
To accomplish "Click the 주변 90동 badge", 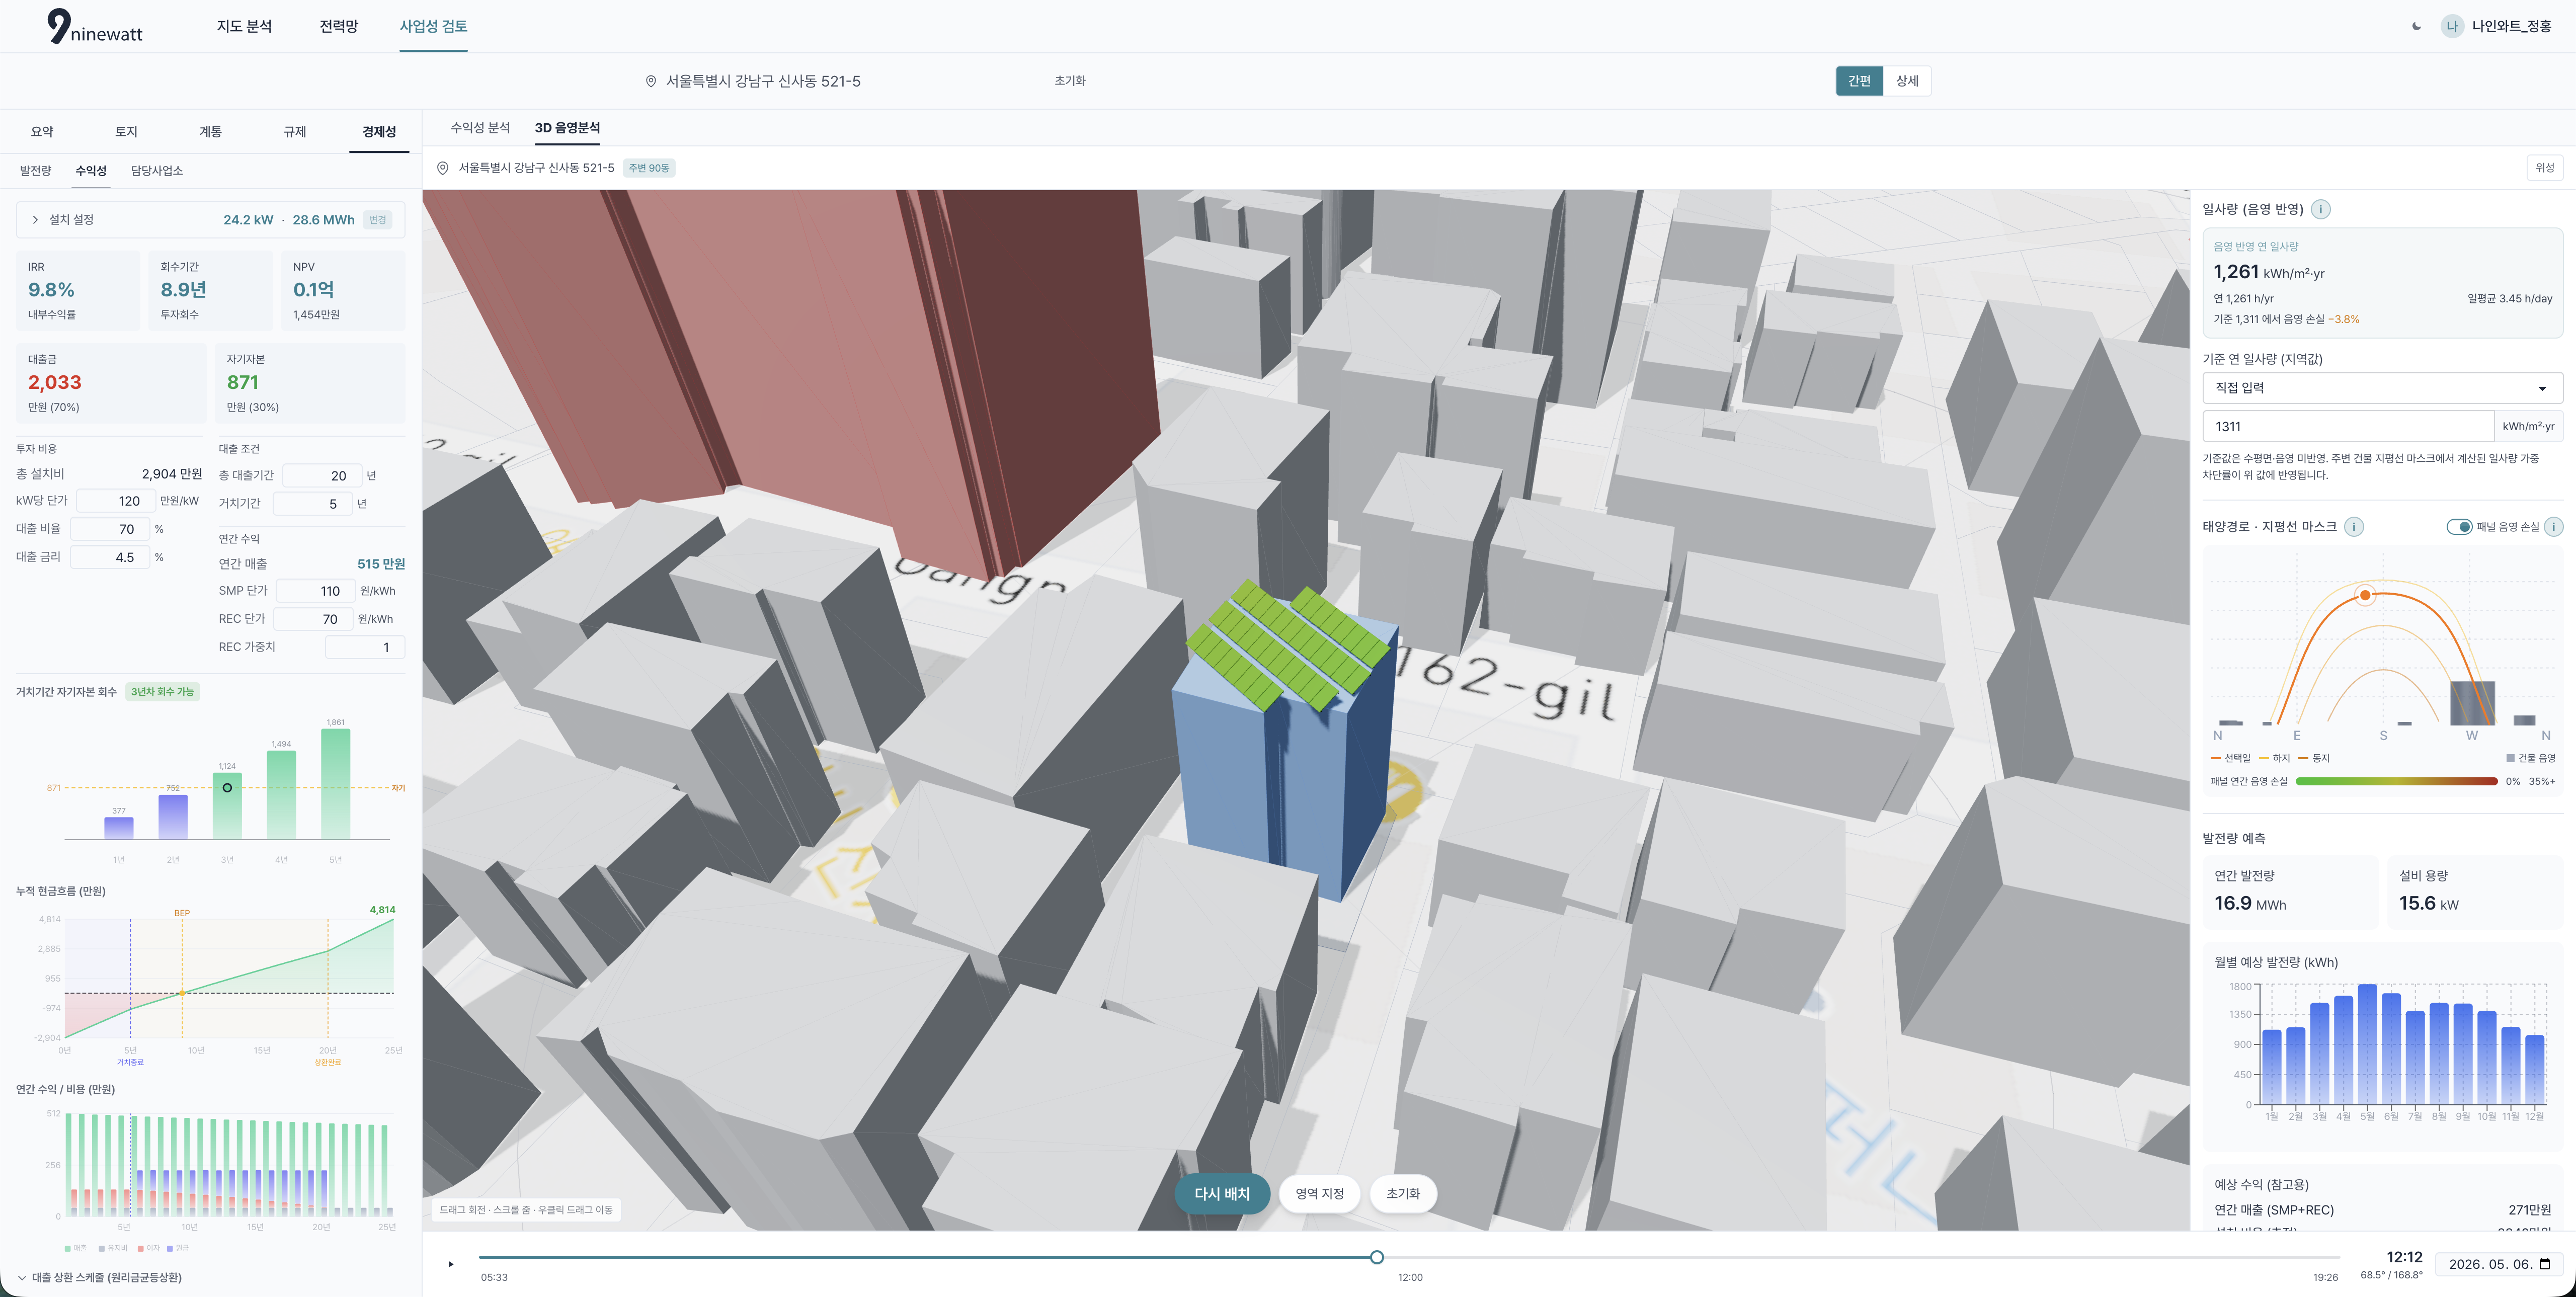I will click(x=649, y=168).
